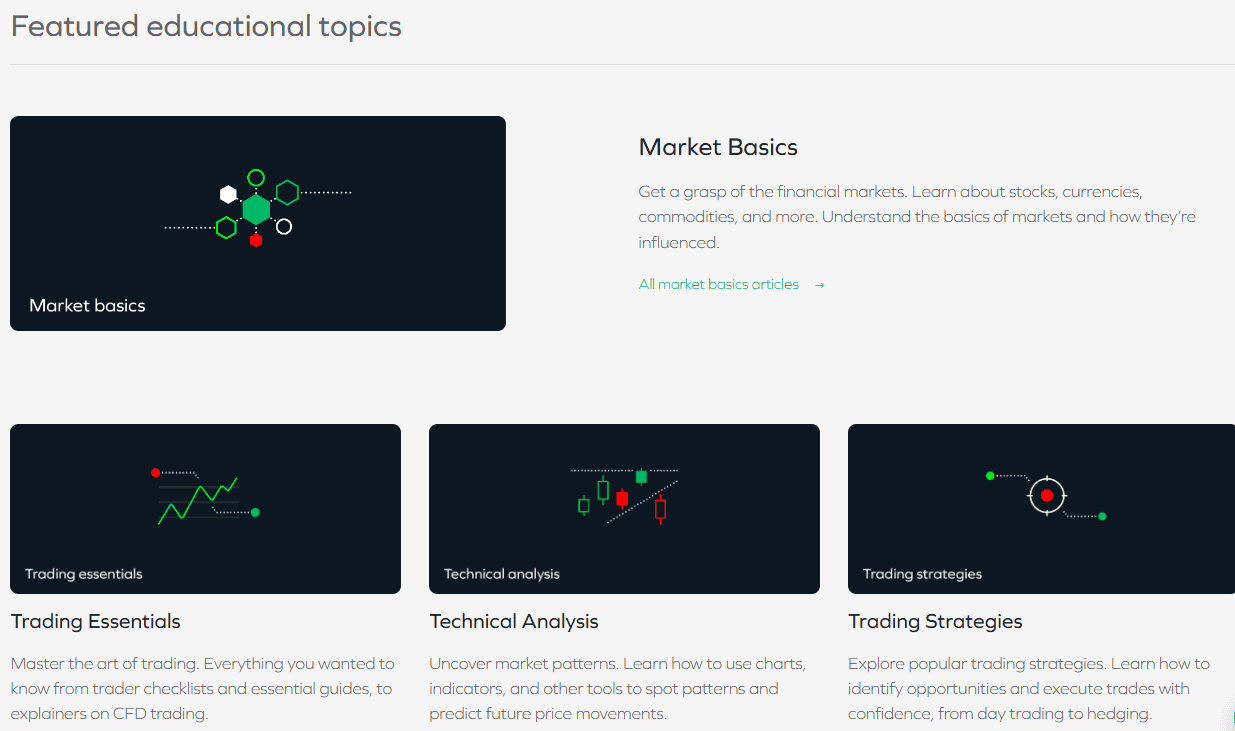This screenshot has width=1235, height=731.
Task: Click the solid white hexagon in Market basics illustration
Action: [x=228, y=194]
